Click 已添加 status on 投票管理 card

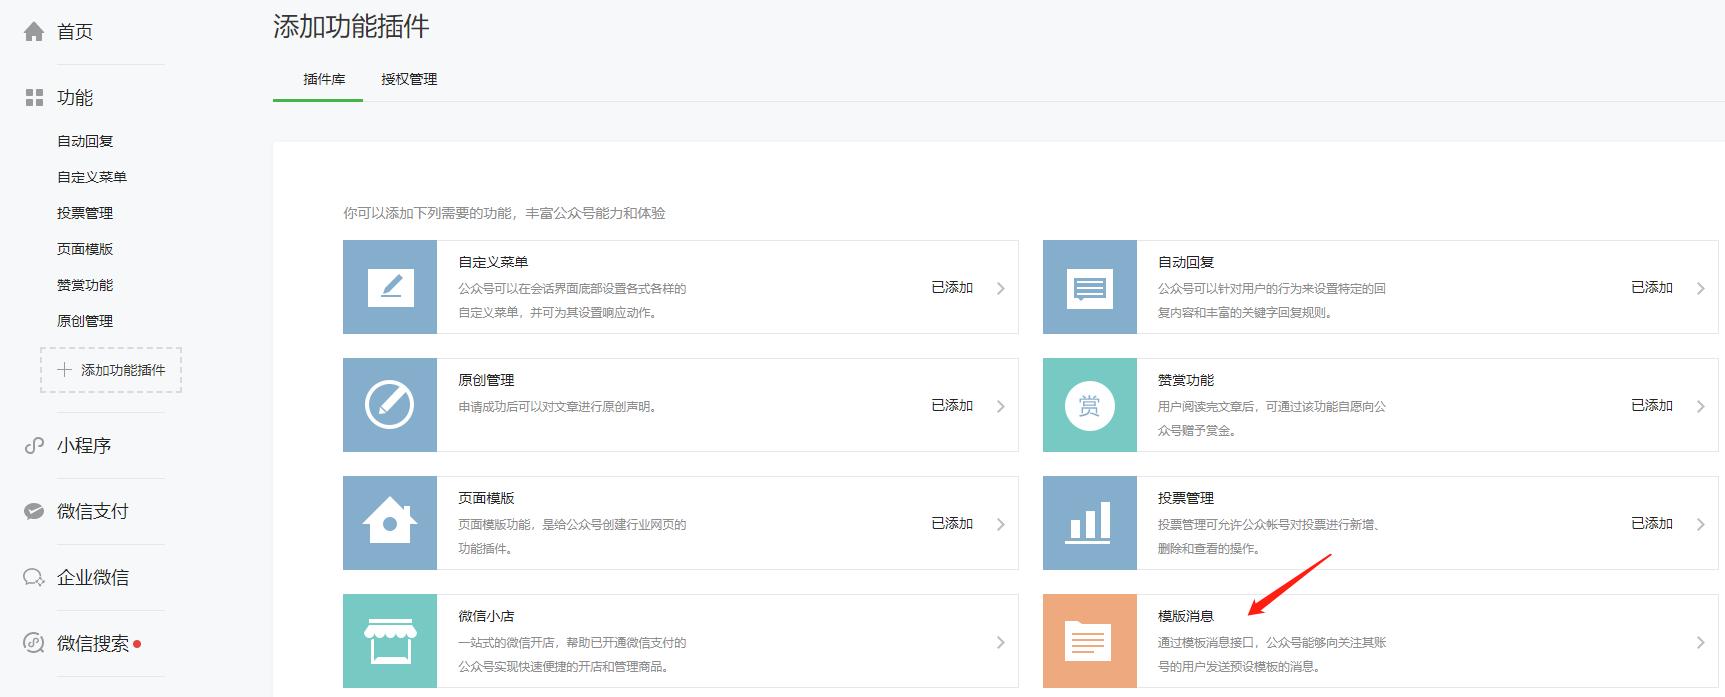[x=1652, y=523]
